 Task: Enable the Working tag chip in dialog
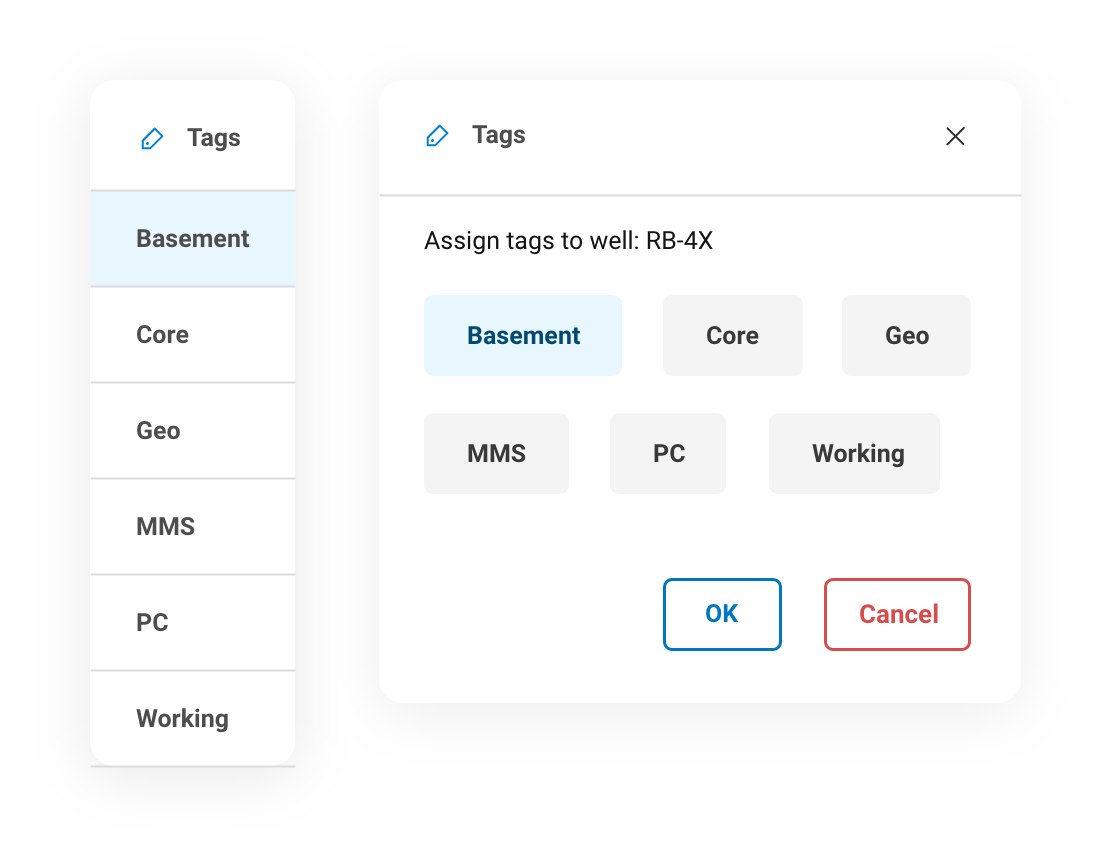pyautogui.click(x=855, y=453)
